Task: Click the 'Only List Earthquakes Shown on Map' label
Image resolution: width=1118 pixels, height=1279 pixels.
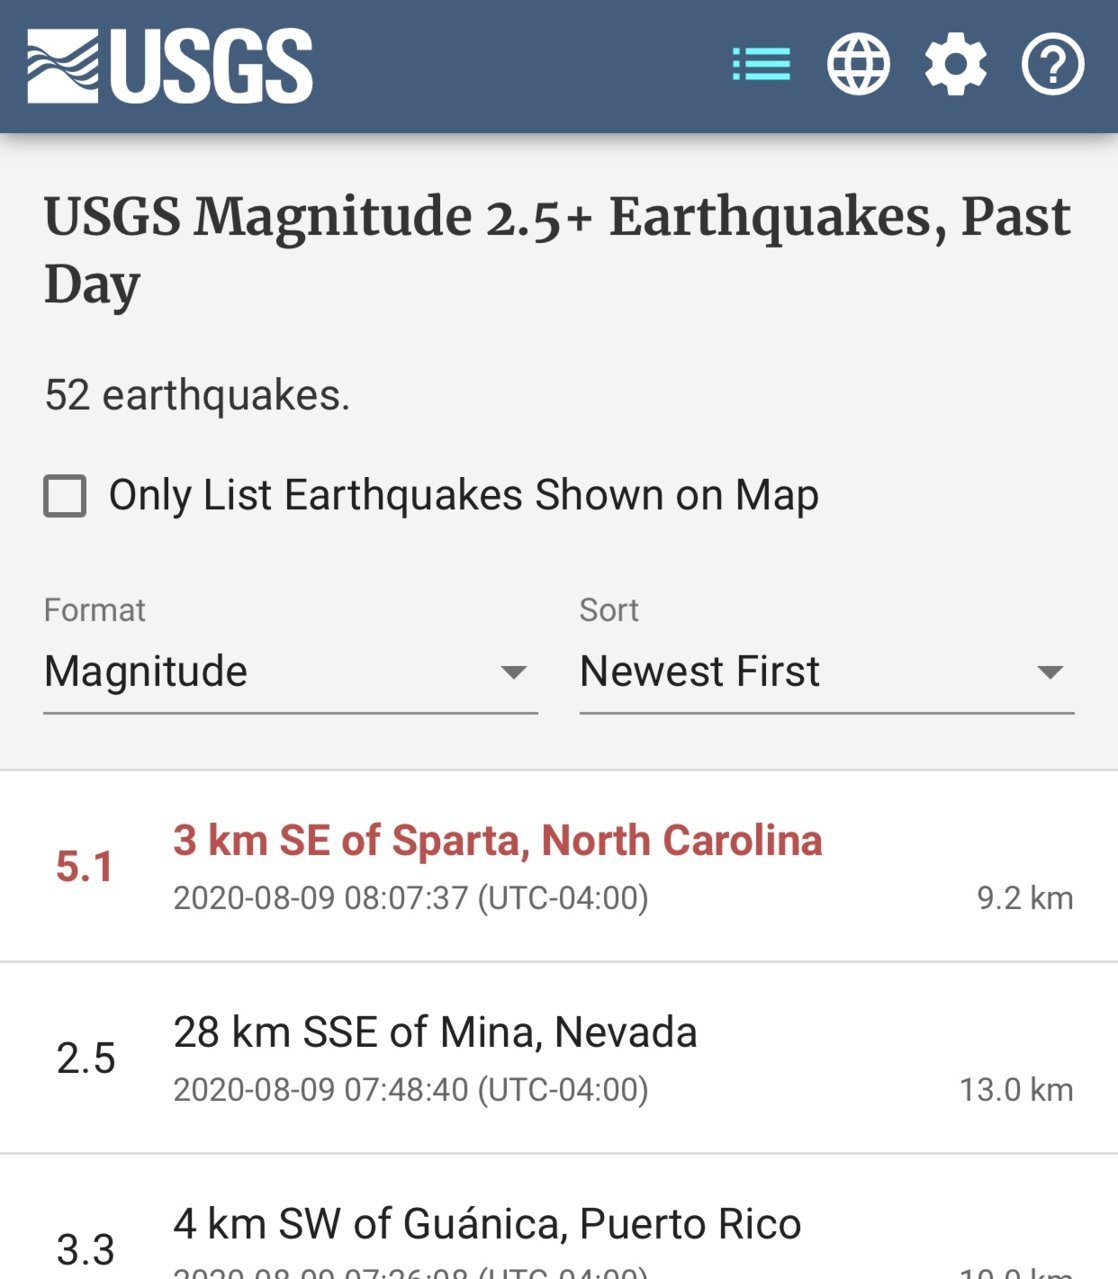Action: point(464,495)
